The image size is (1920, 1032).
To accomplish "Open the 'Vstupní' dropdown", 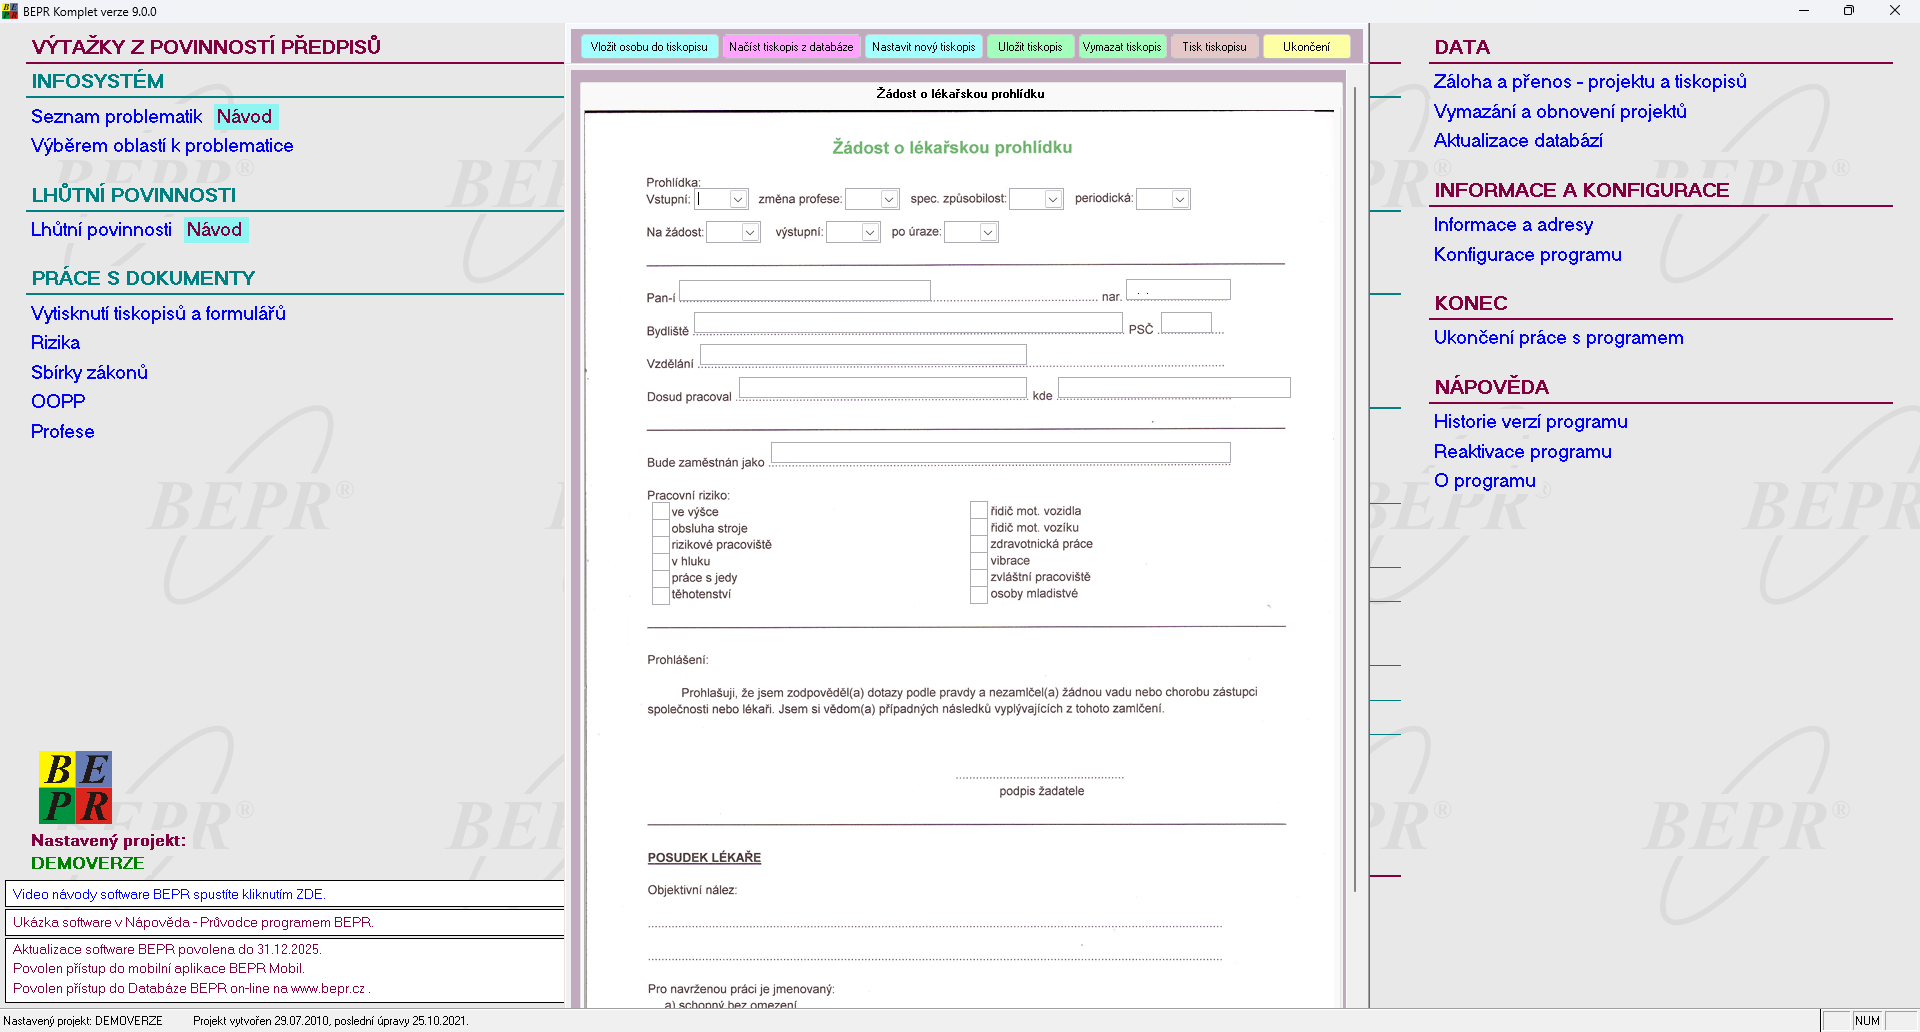I will [738, 199].
